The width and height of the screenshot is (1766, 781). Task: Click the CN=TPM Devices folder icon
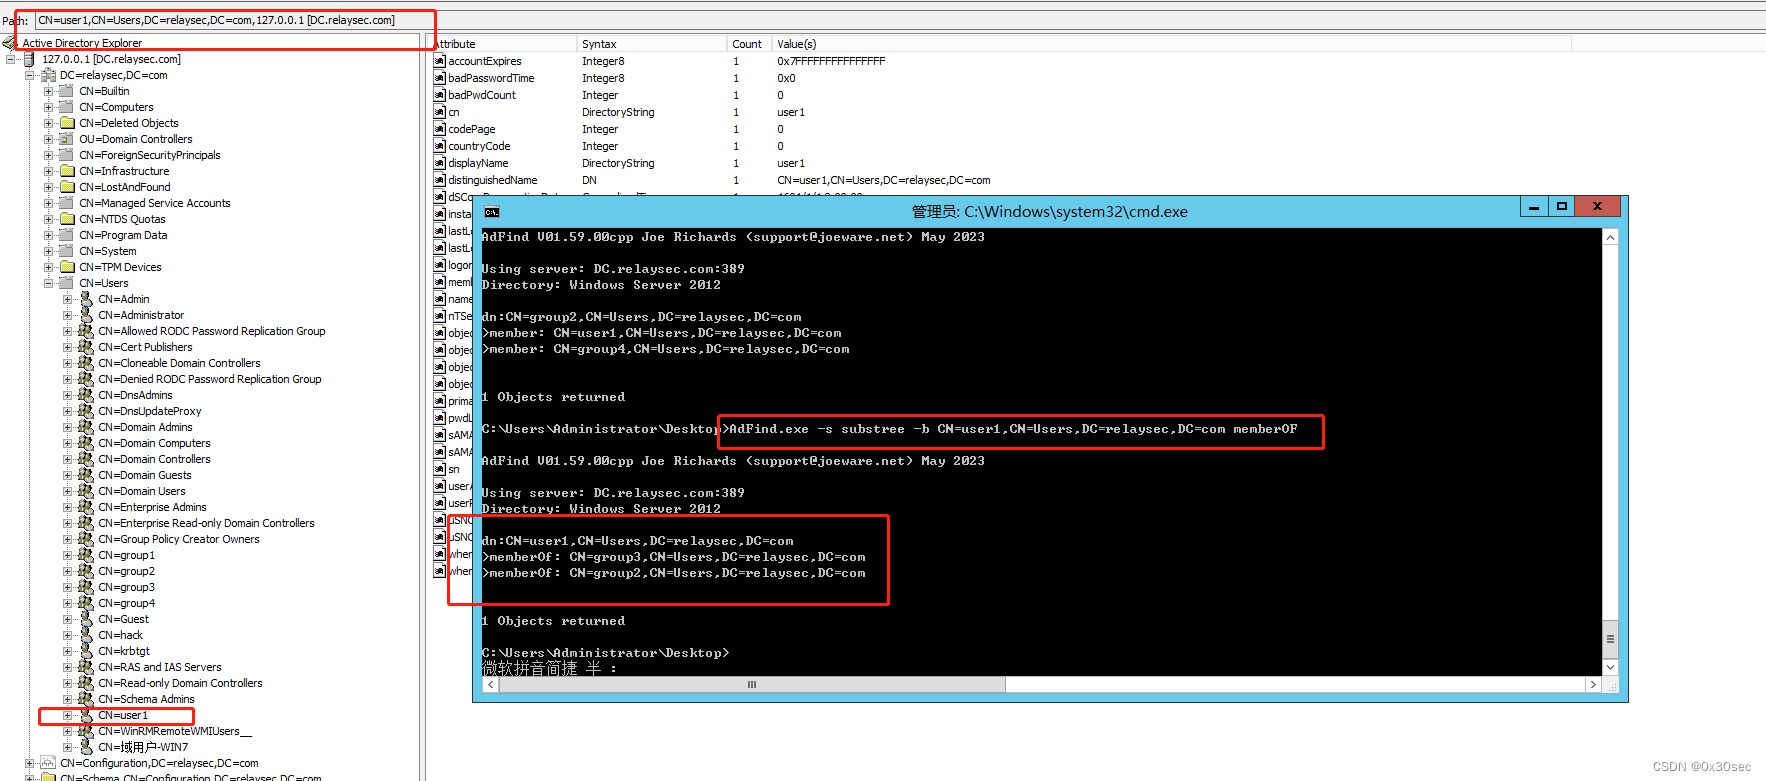(67, 267)
